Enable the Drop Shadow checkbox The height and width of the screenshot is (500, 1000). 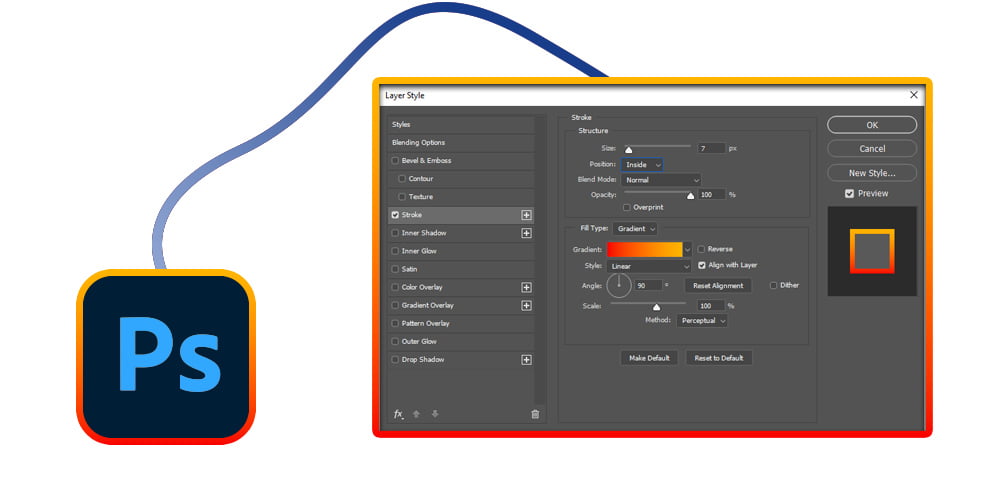[395, 360]
